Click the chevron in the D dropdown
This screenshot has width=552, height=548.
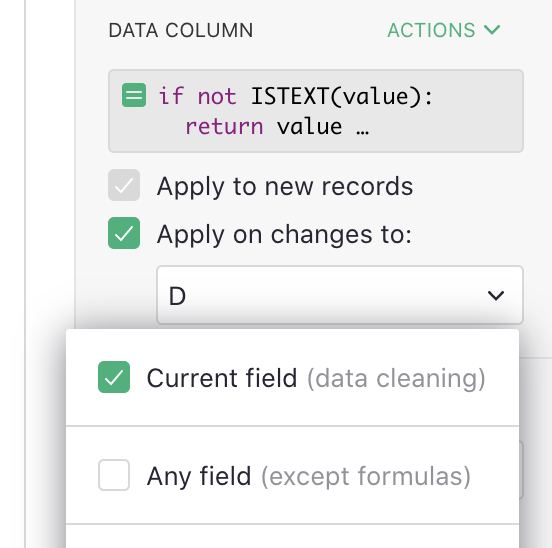(x=496, y=295)
